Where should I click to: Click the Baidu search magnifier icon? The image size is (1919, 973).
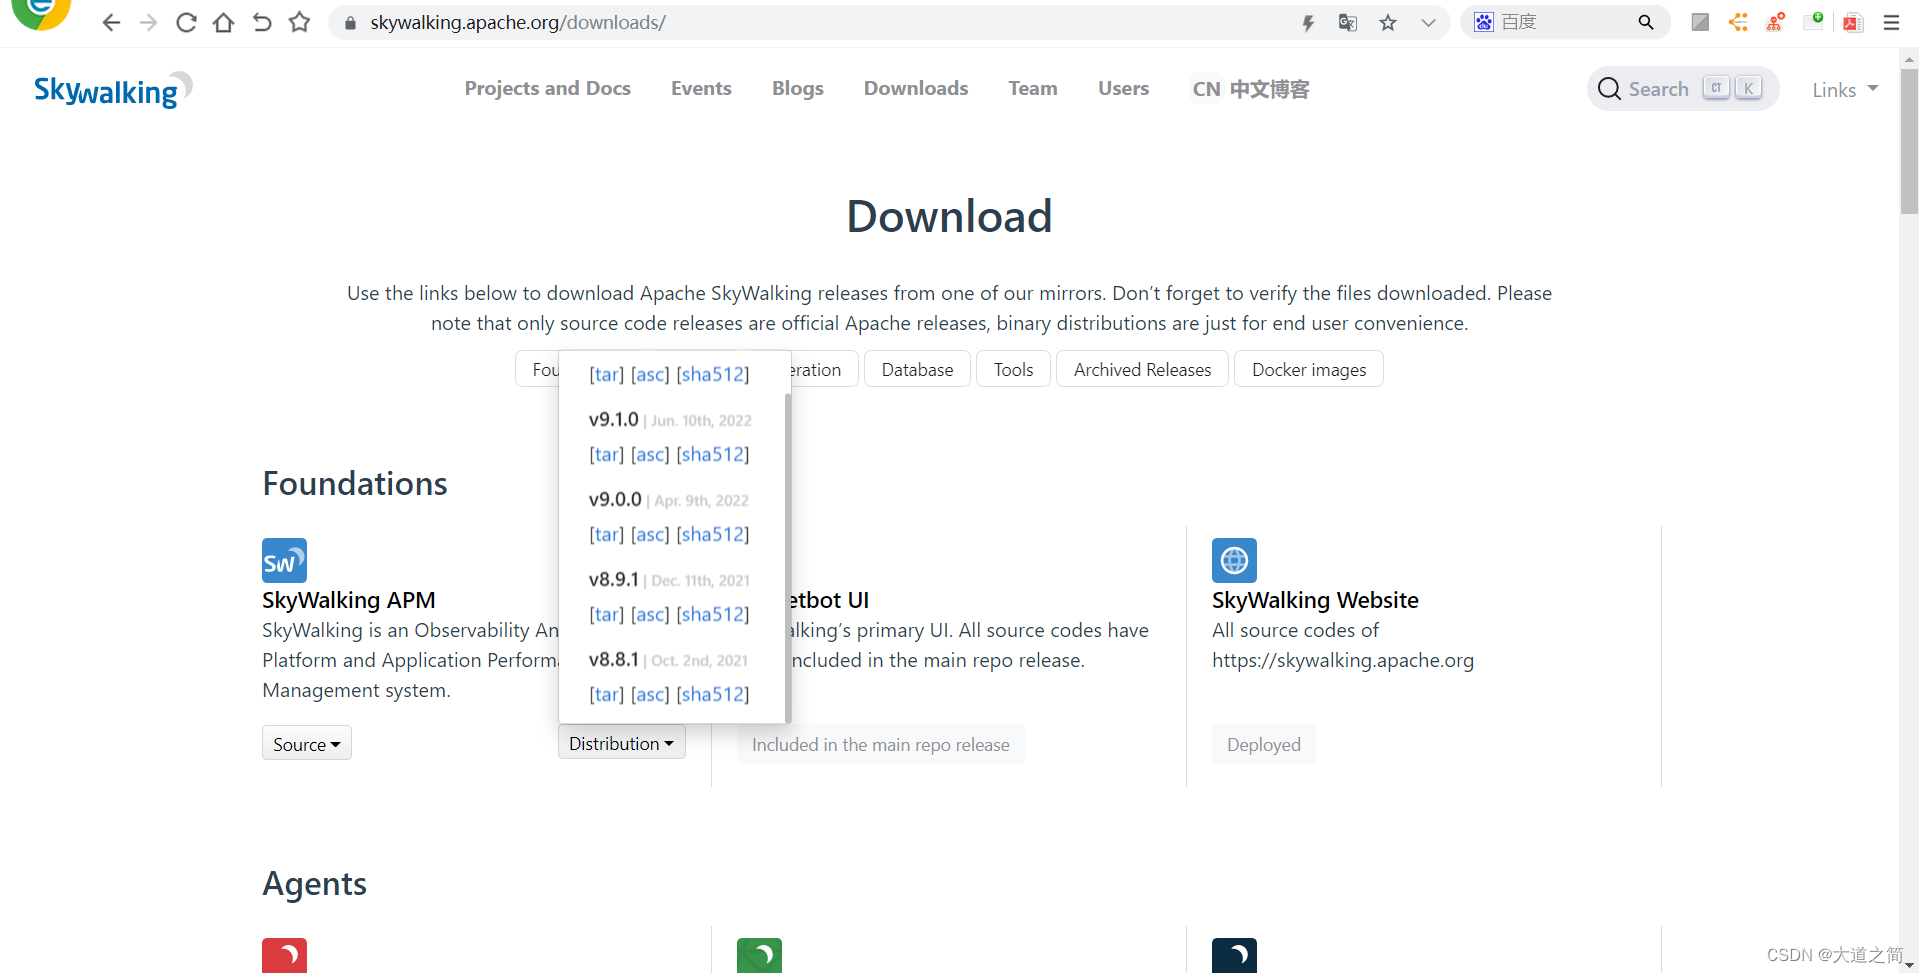point(1646,22)
